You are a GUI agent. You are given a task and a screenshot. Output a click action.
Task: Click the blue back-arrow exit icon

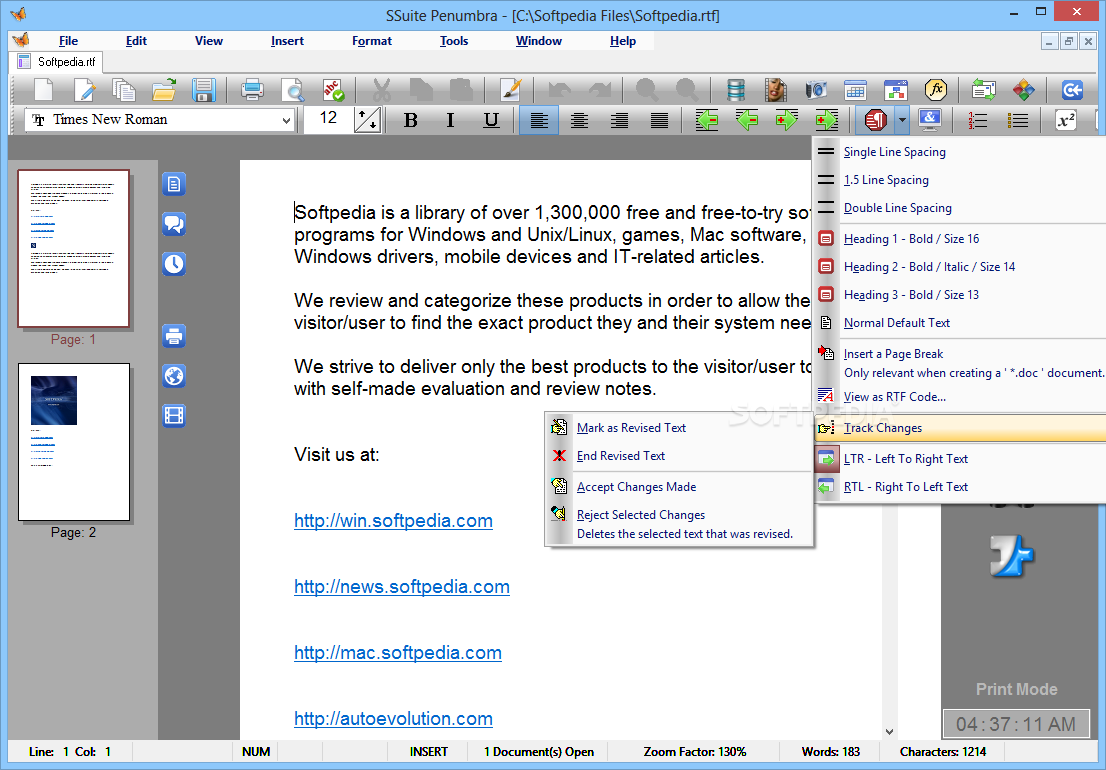click(x=1072, y=90)
